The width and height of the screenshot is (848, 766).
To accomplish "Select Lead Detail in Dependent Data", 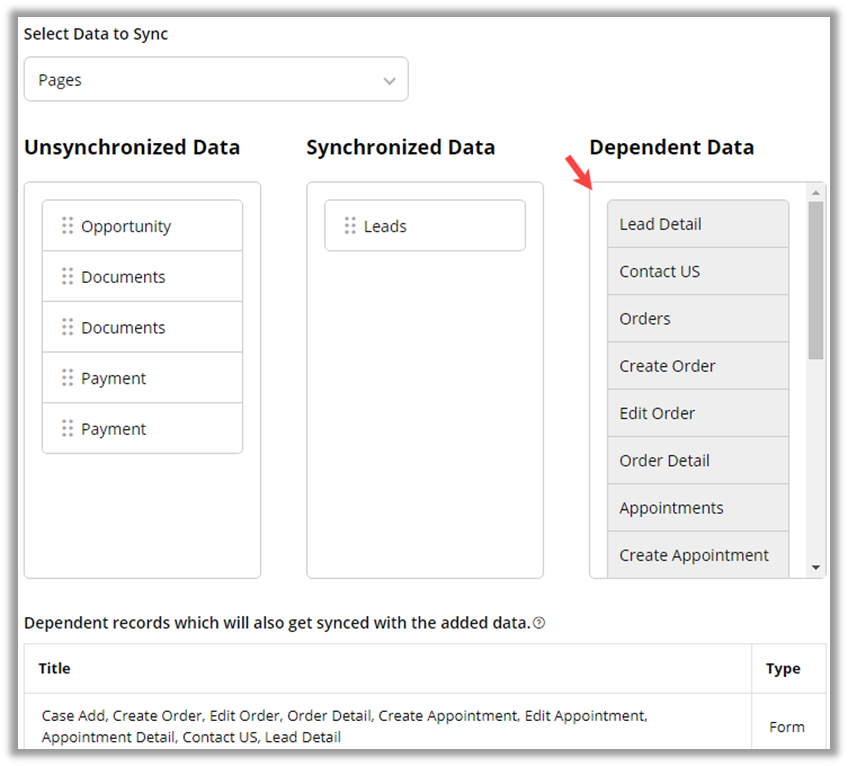I will pos(697,224).
